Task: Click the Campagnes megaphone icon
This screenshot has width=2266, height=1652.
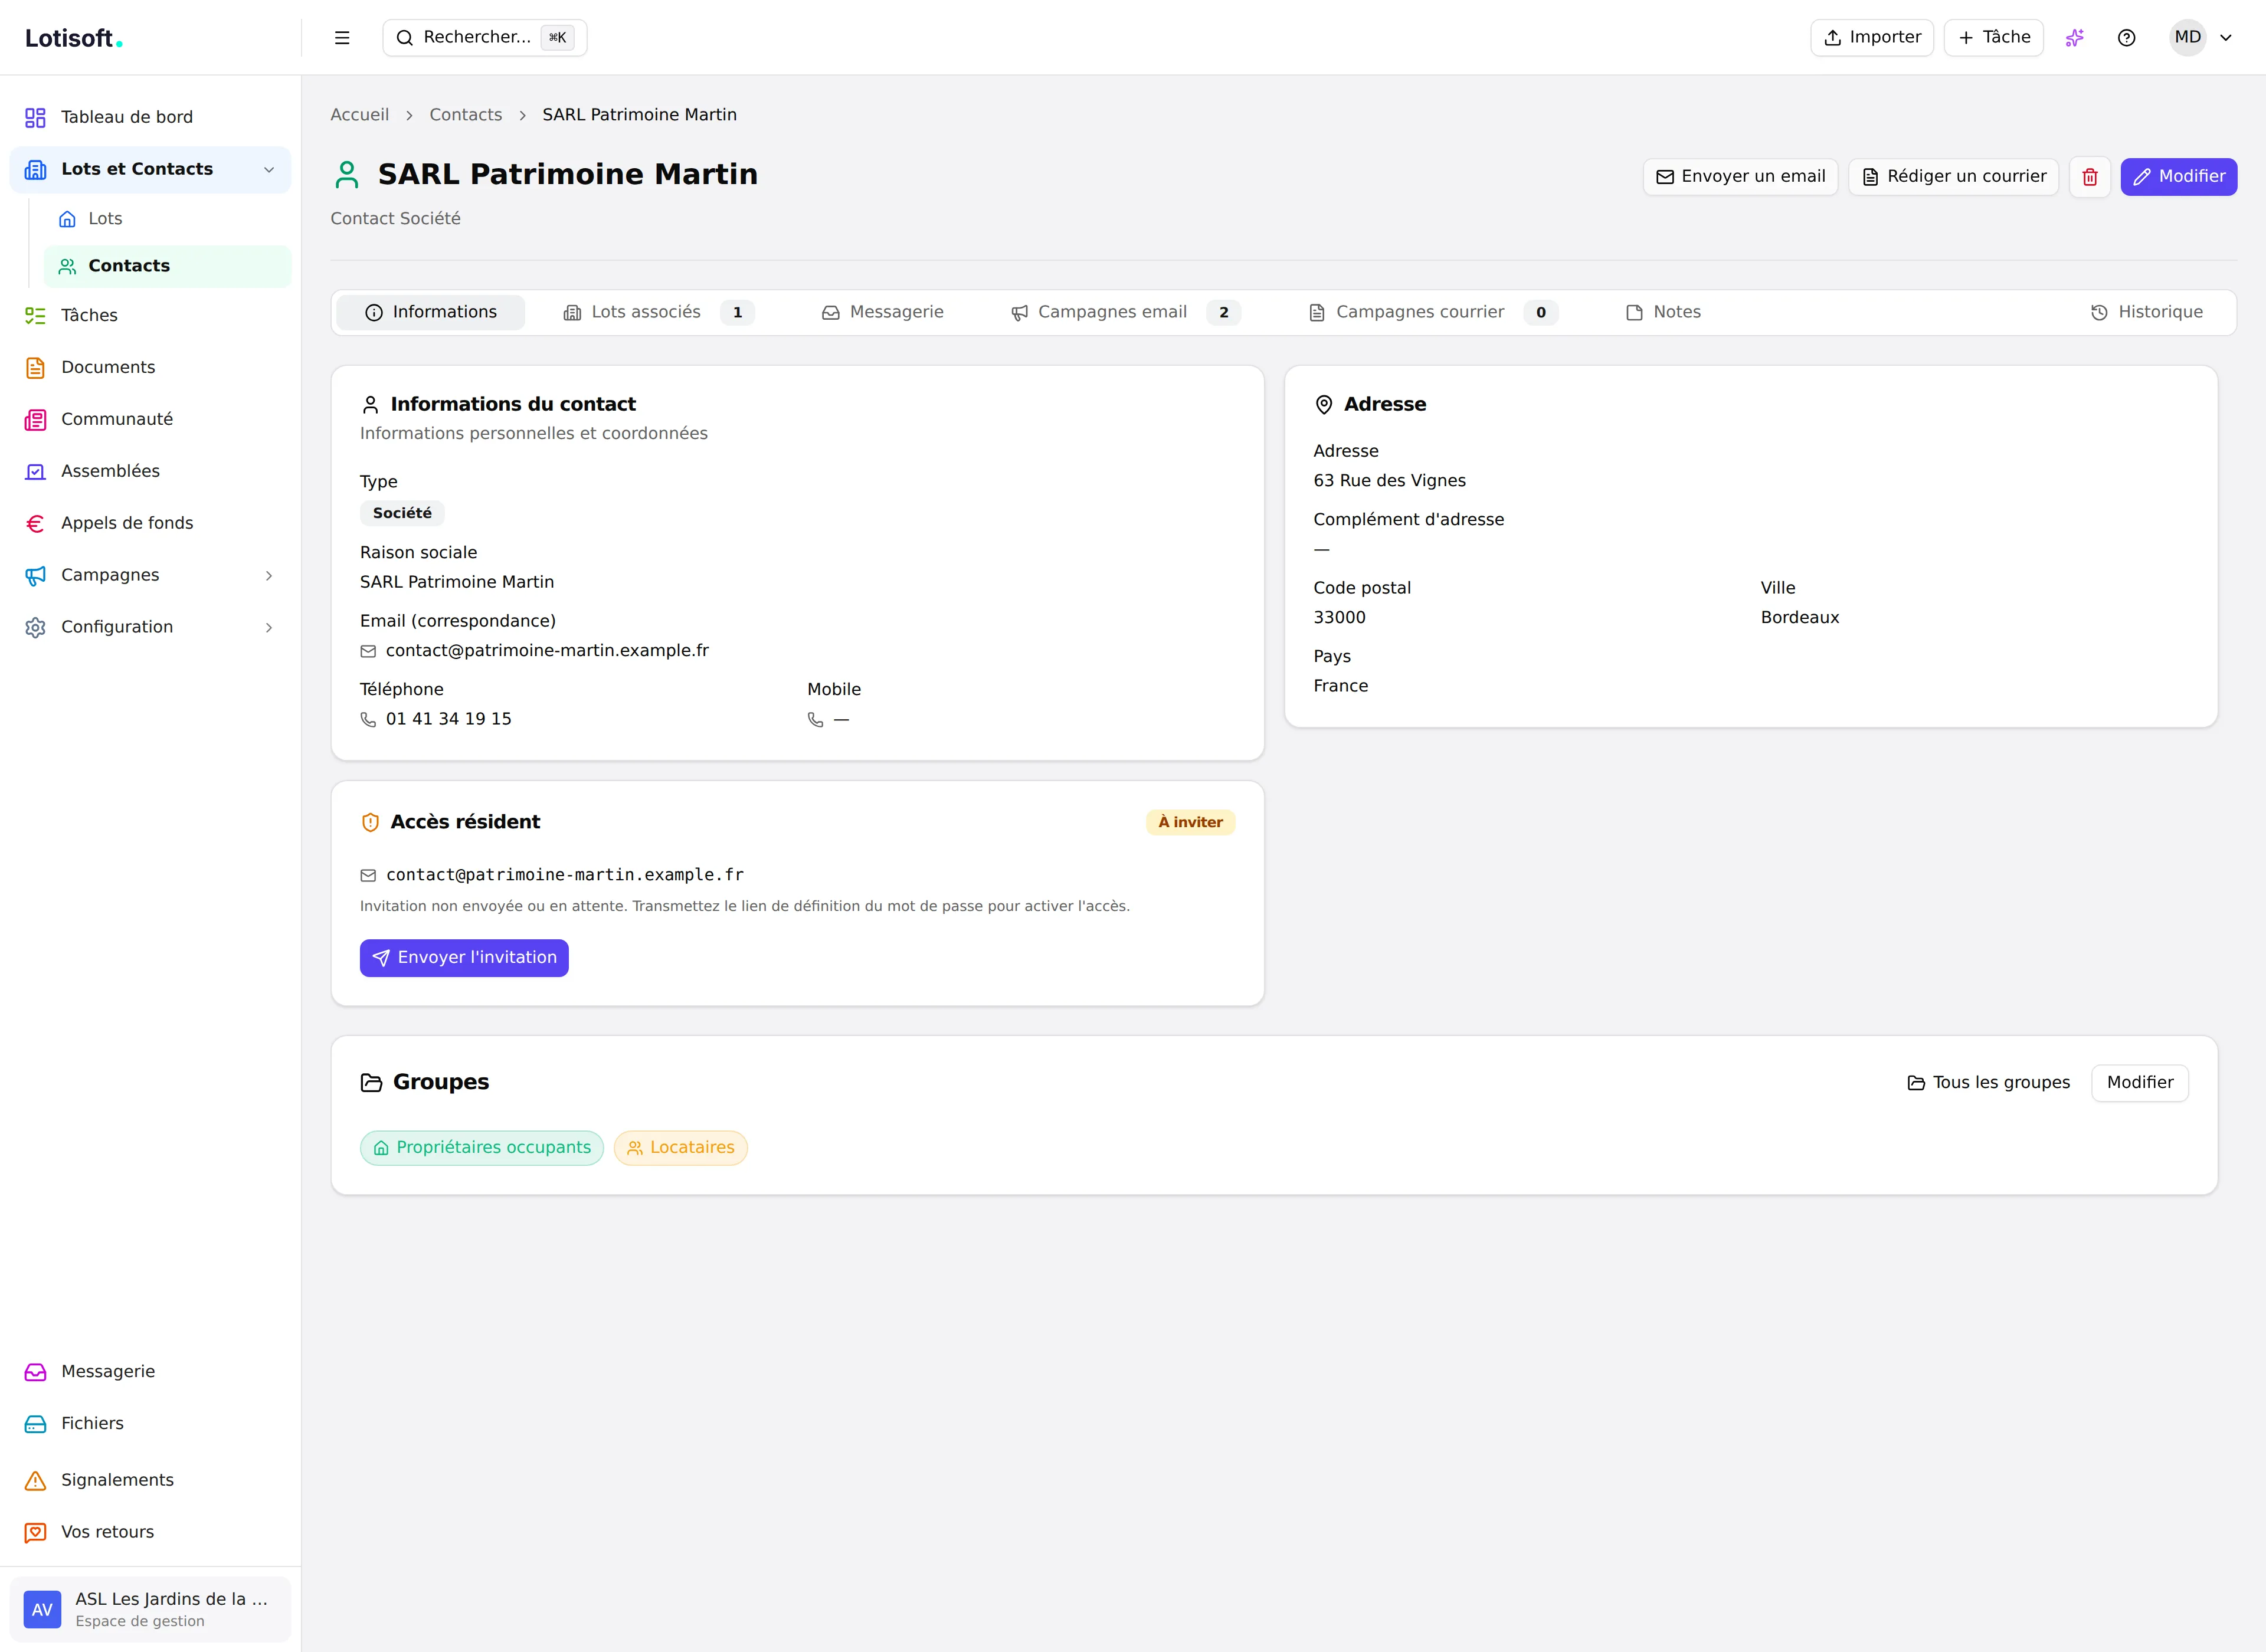Action: [x=35, y=576]
